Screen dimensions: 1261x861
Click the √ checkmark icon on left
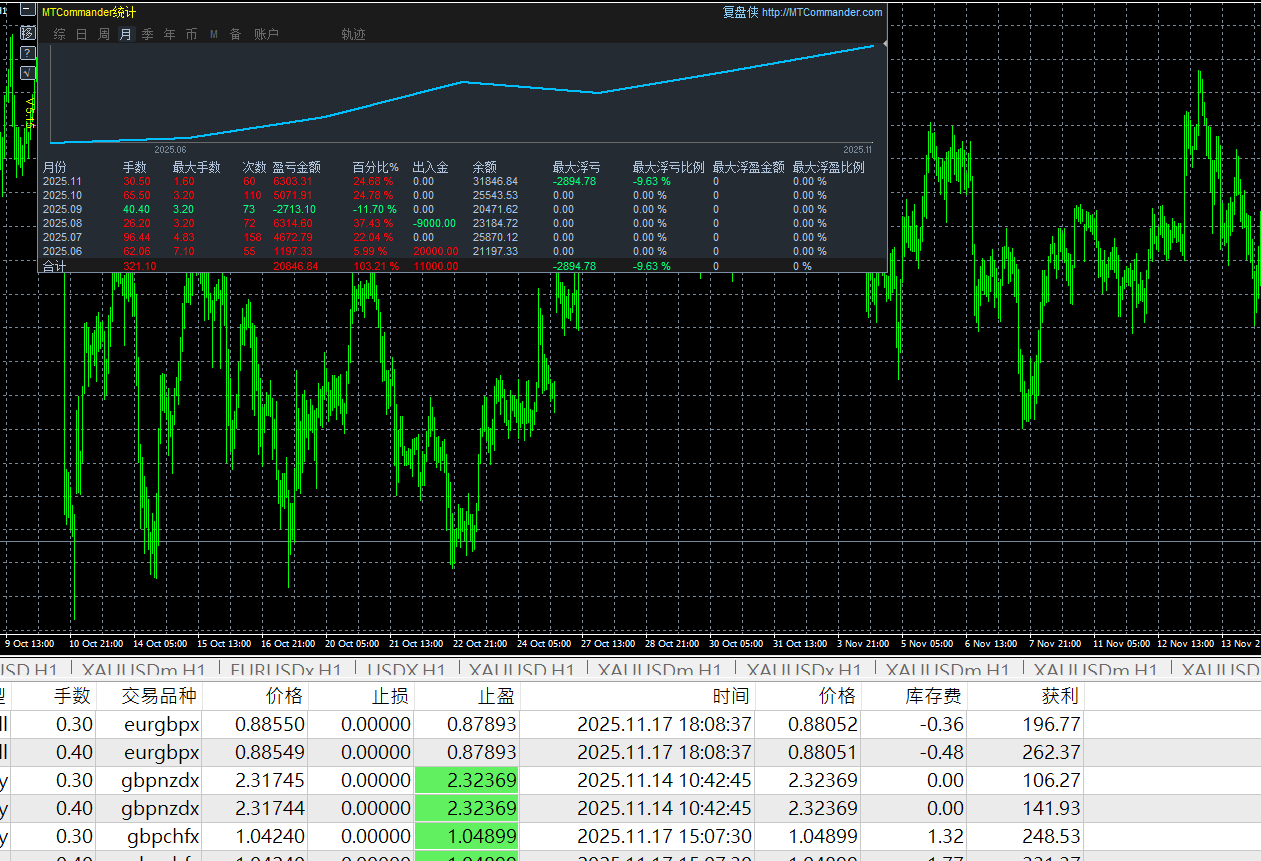27,73
